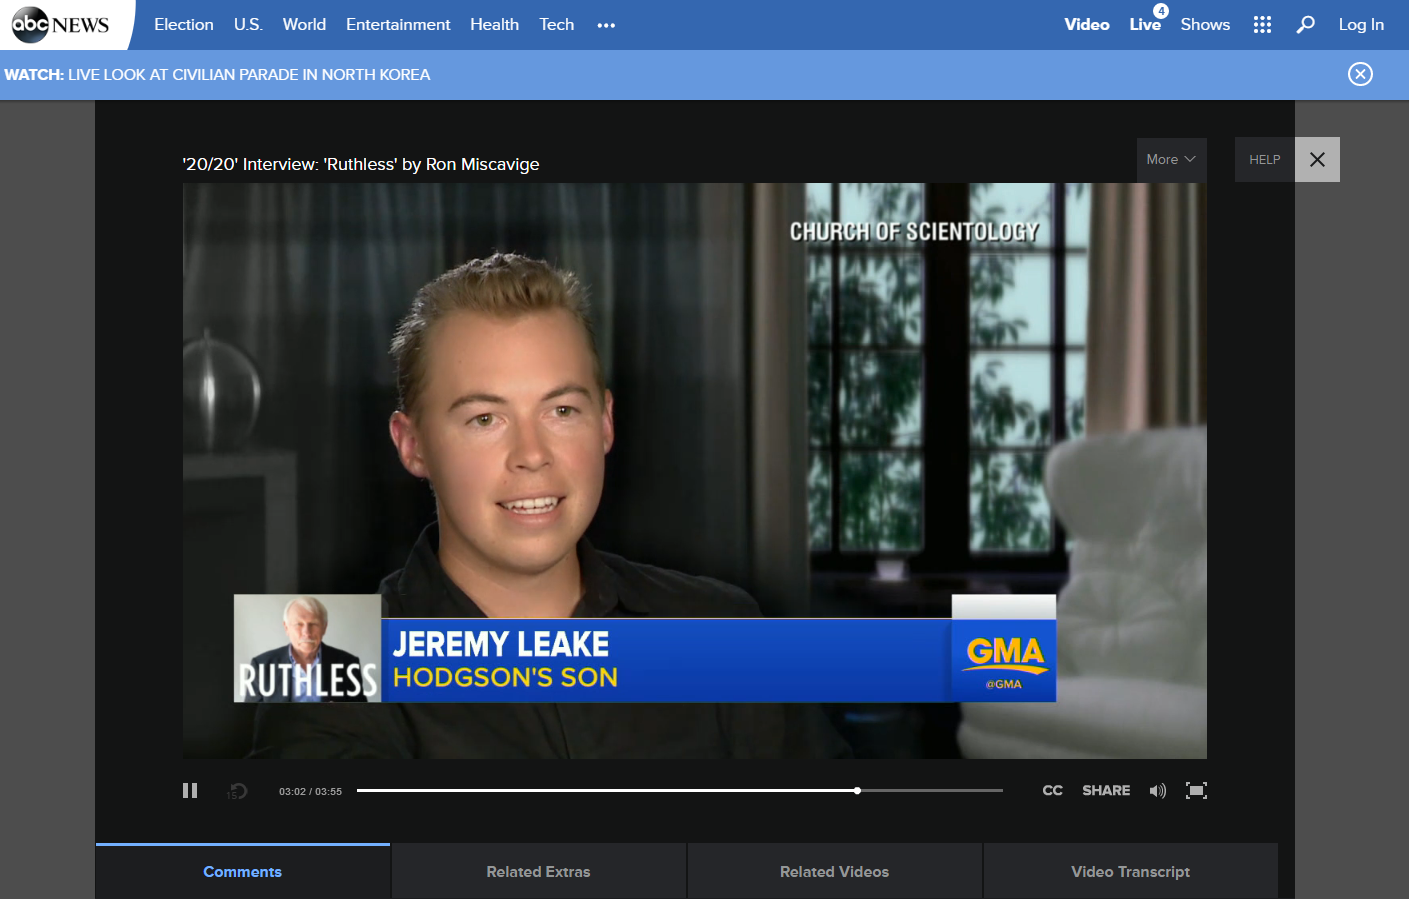
Task: Mute the video volume speaker icon
Action: (1158, 791)
